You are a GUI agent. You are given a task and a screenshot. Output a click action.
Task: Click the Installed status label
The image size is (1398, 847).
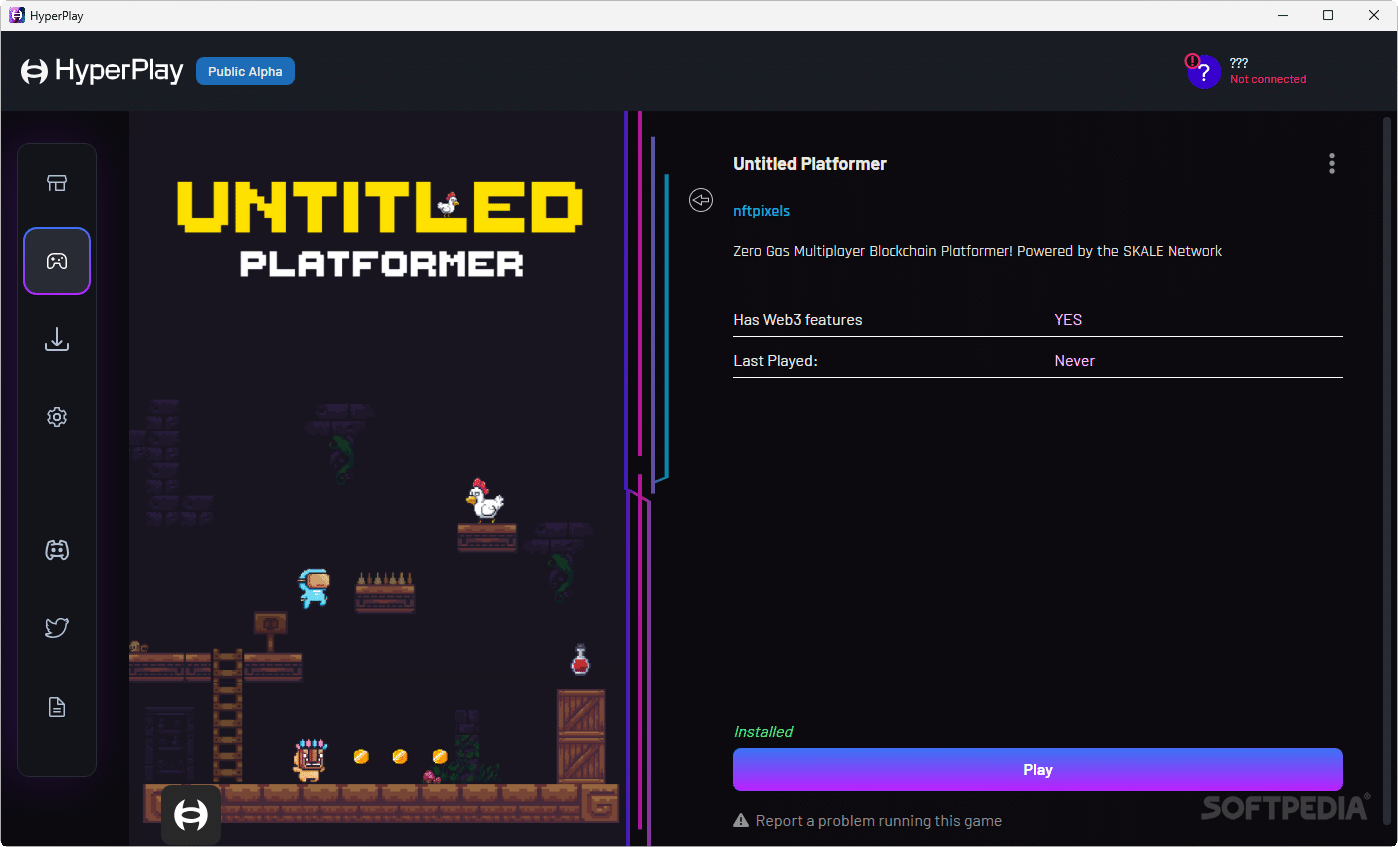tap(763, 732)
